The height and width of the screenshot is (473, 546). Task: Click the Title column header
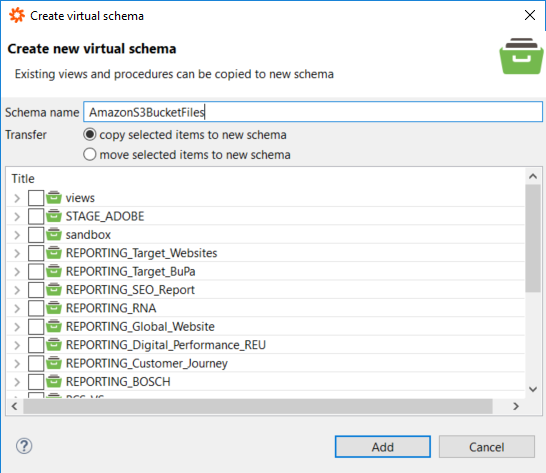23,179
